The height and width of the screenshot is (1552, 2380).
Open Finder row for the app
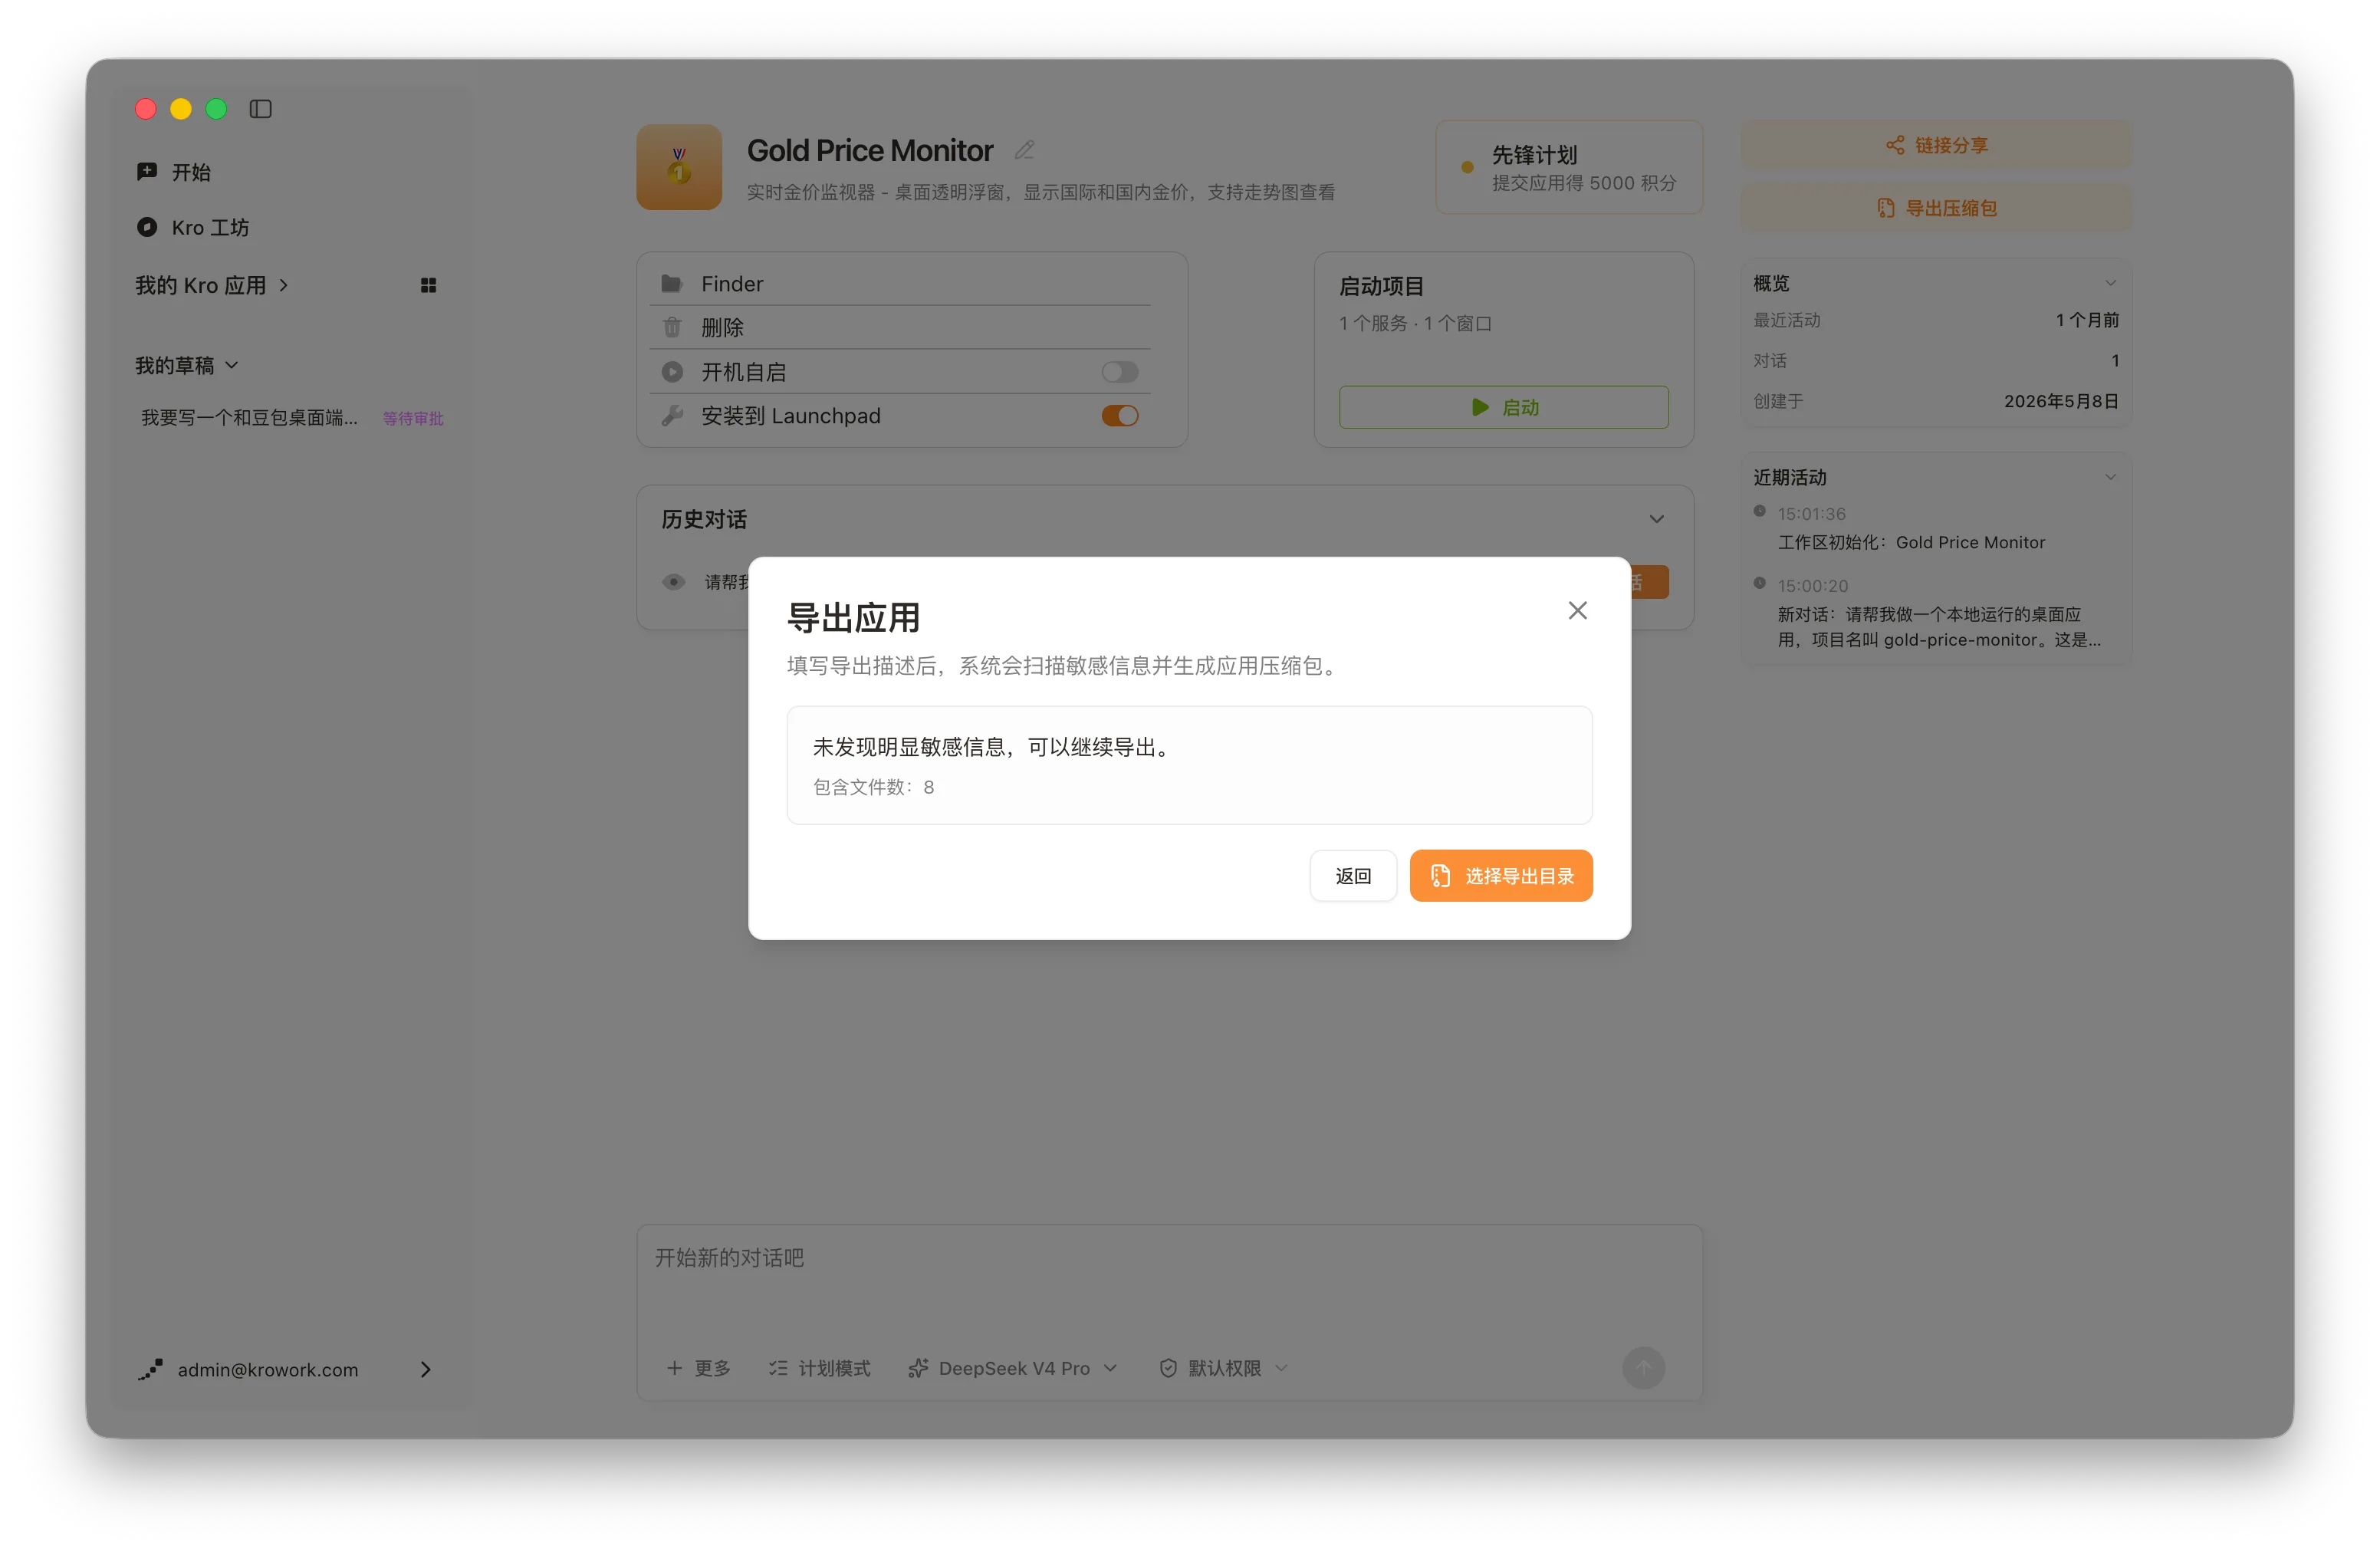click(900, 284)
